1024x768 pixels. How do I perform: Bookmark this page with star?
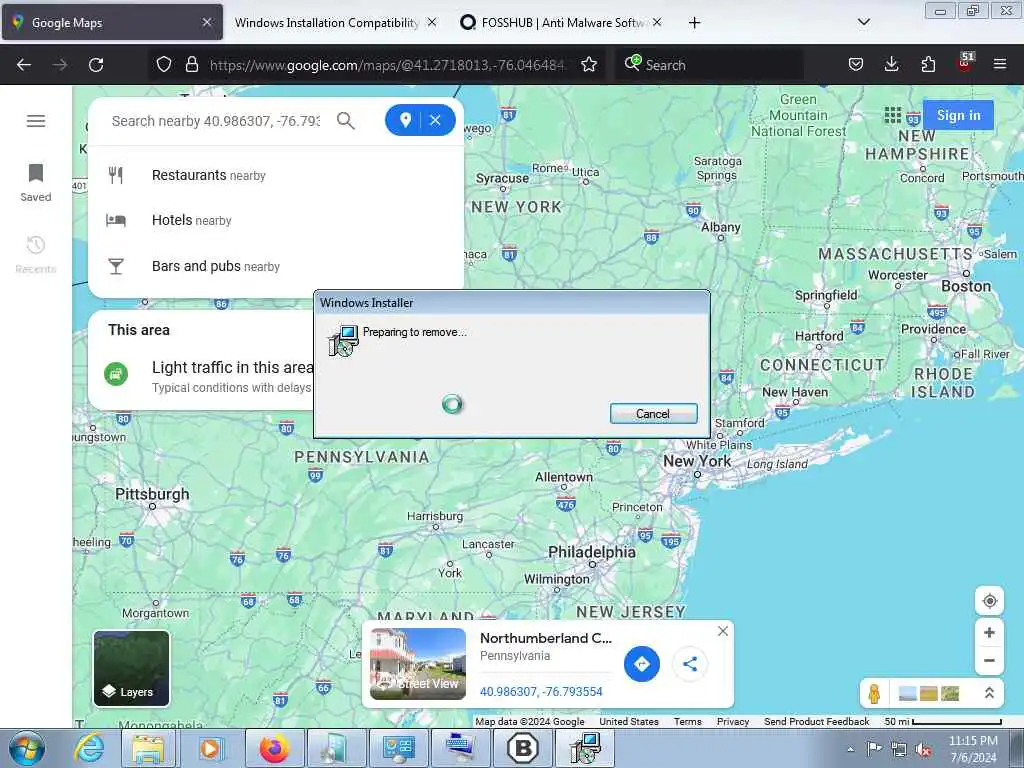589,65
